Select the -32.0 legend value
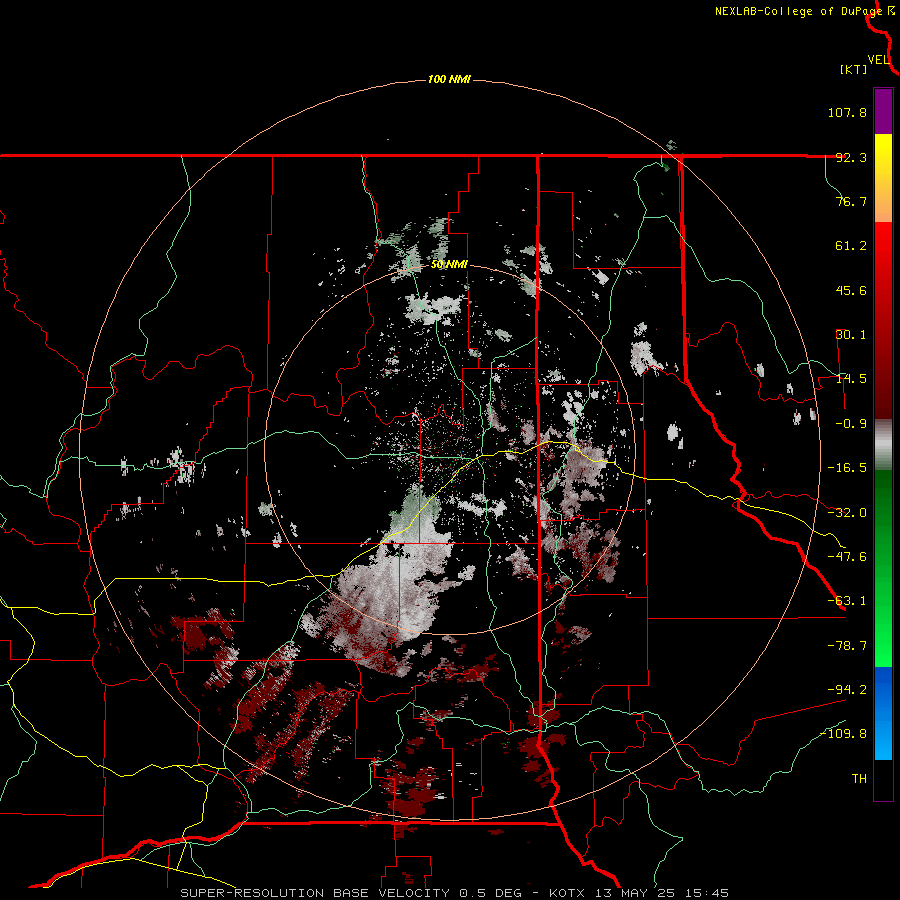 point(847,513)
